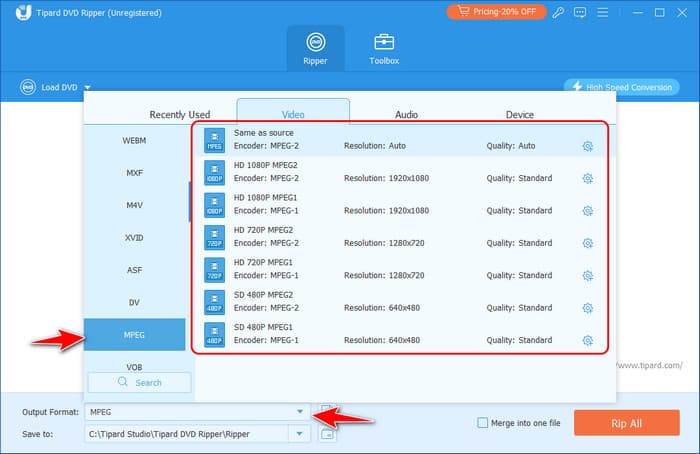
Task: Choose the HD 720P MPEG1 preset name
Action: tap(263, 262)
